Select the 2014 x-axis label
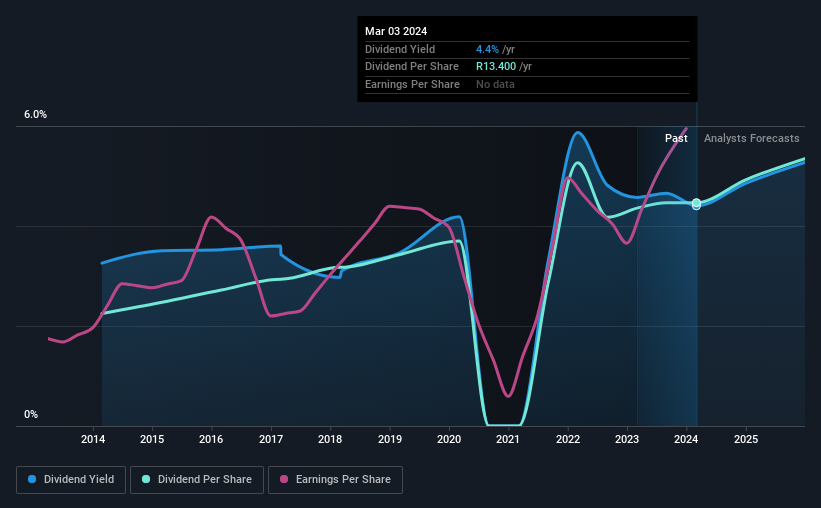This screenshot has width=821, height=508. (x=93, y=439)
